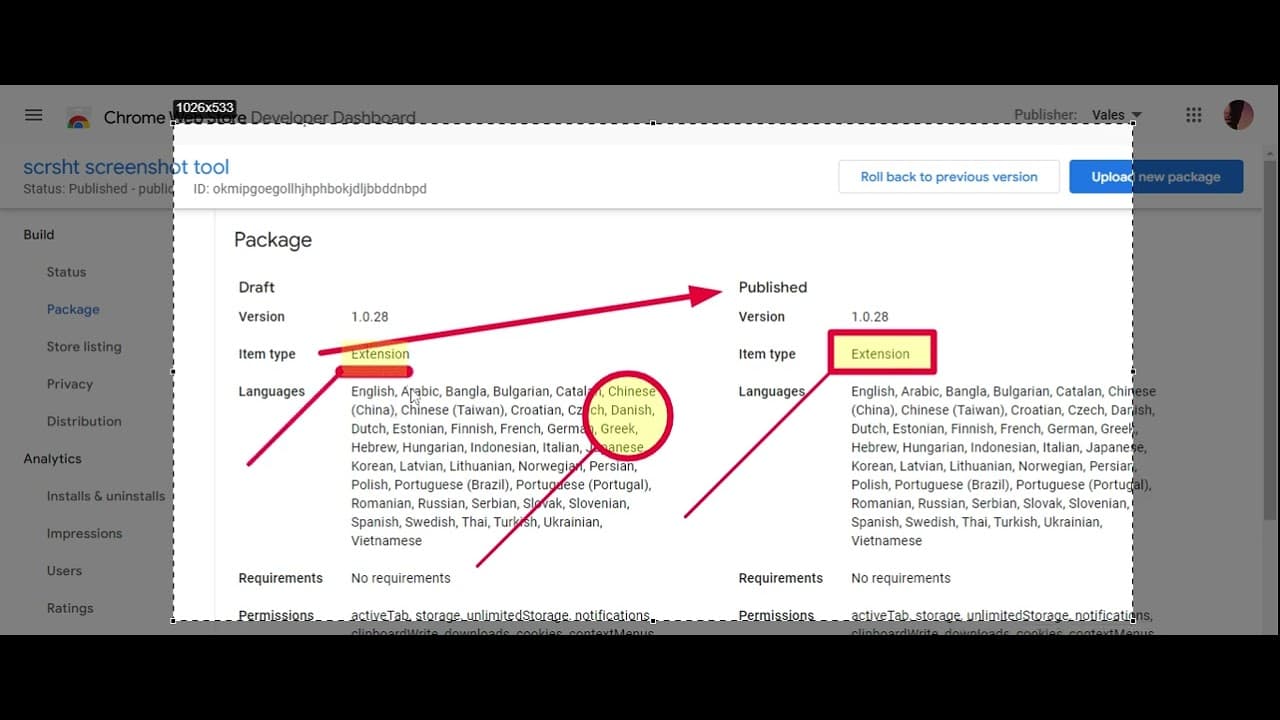Click Published item type Extension
Image resolution: width=1280 pixels, height=720 pixels.
coord(880,354)
